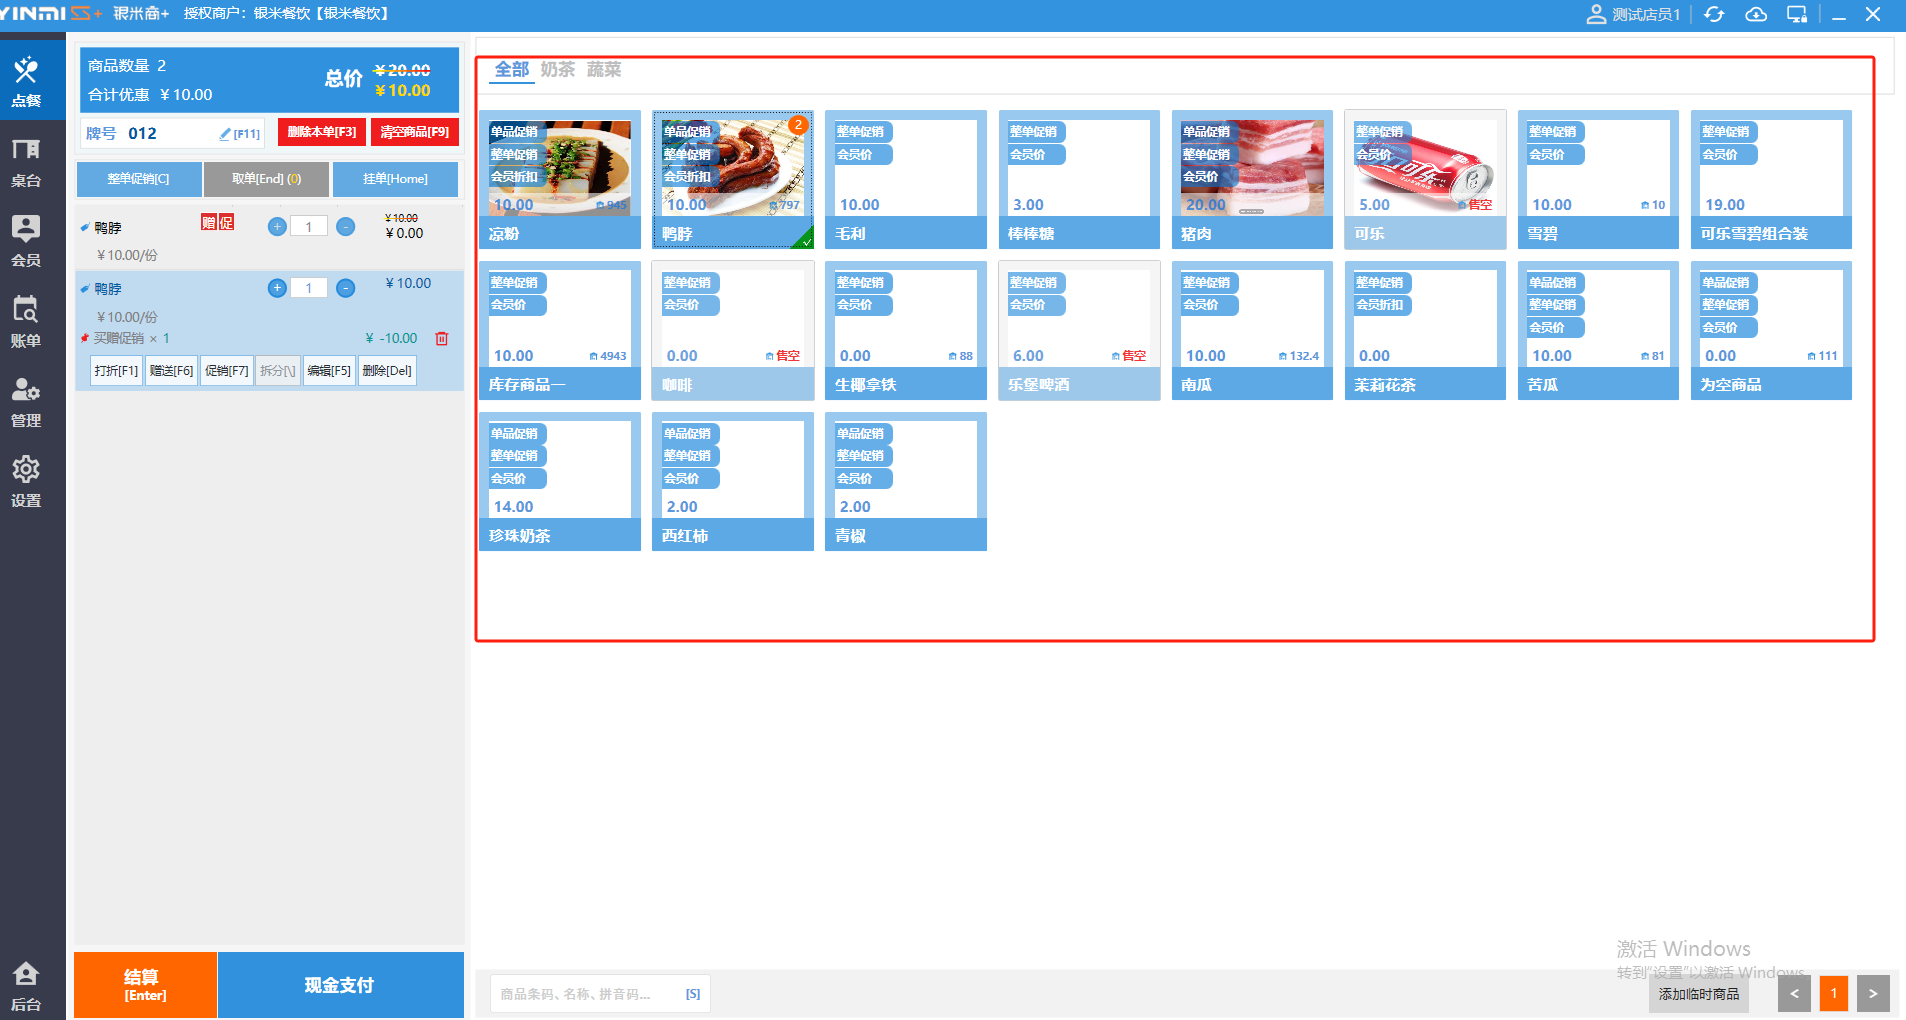
Task: Click the 现金支付 cash payment button
Action: [340, 985]
